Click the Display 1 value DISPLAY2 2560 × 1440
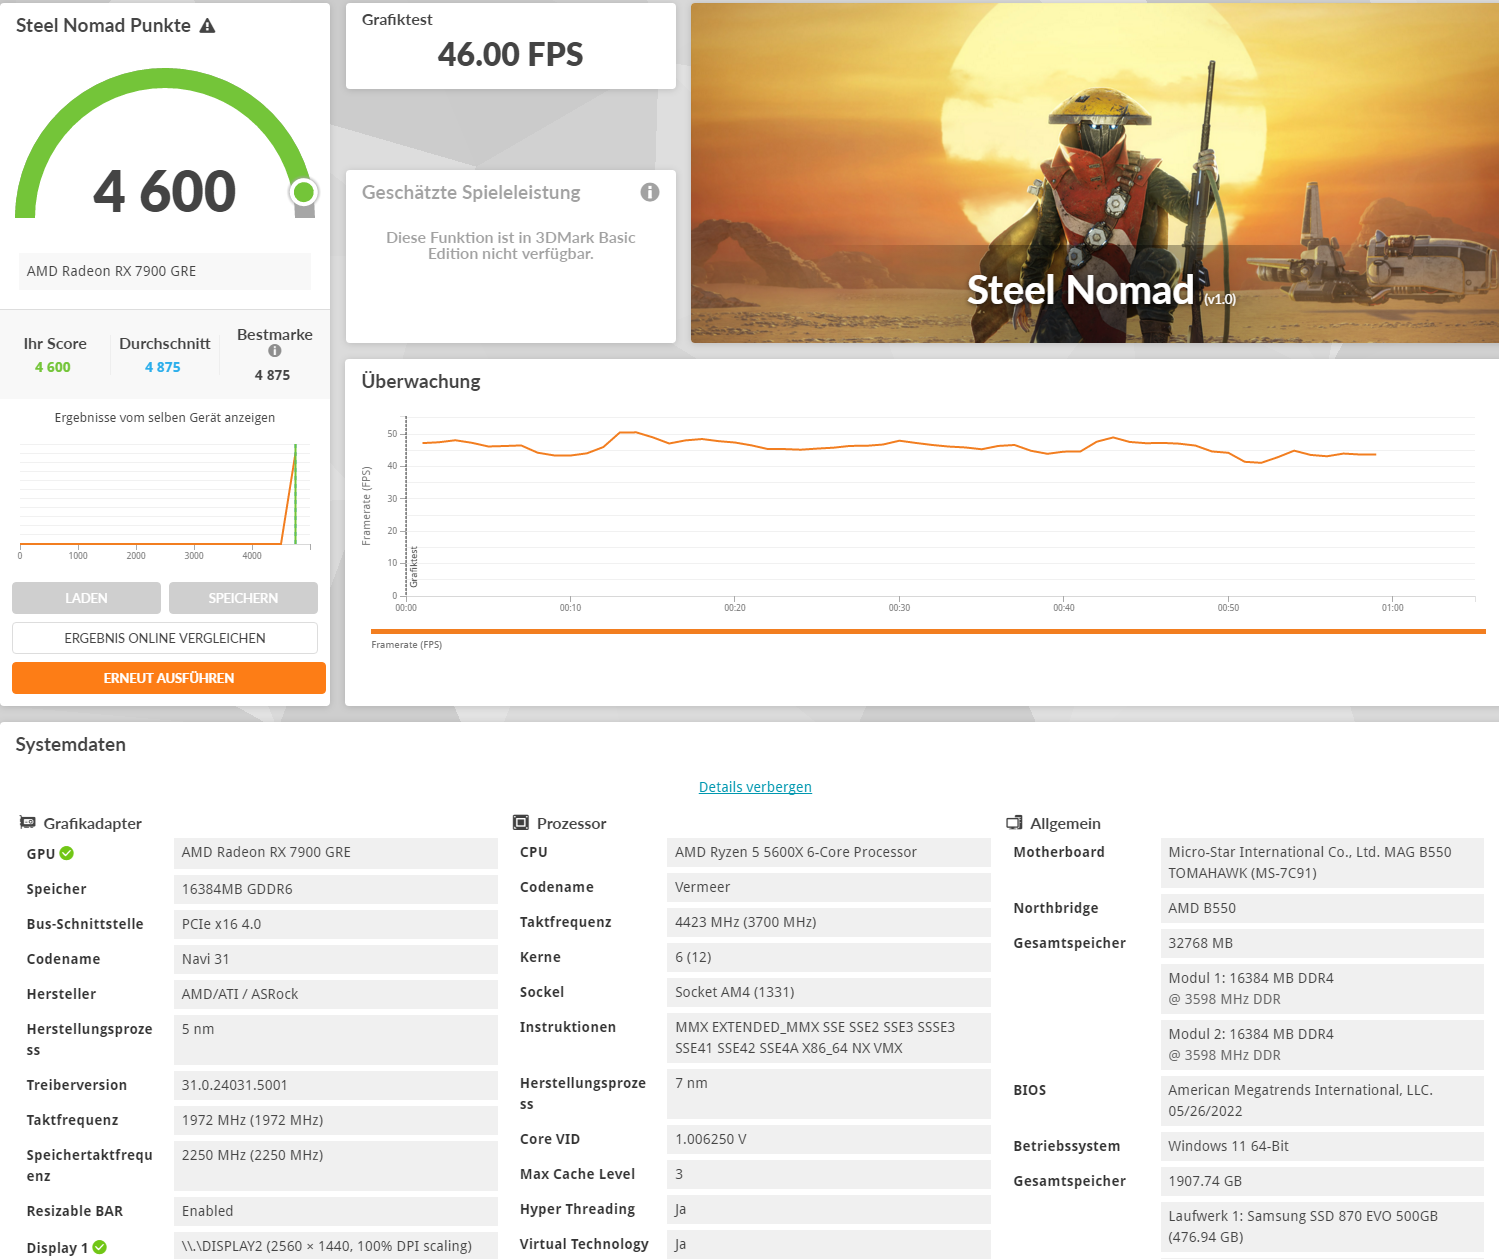The width and height of the screenshot is (1499, 1259). tap(336, 1246)
